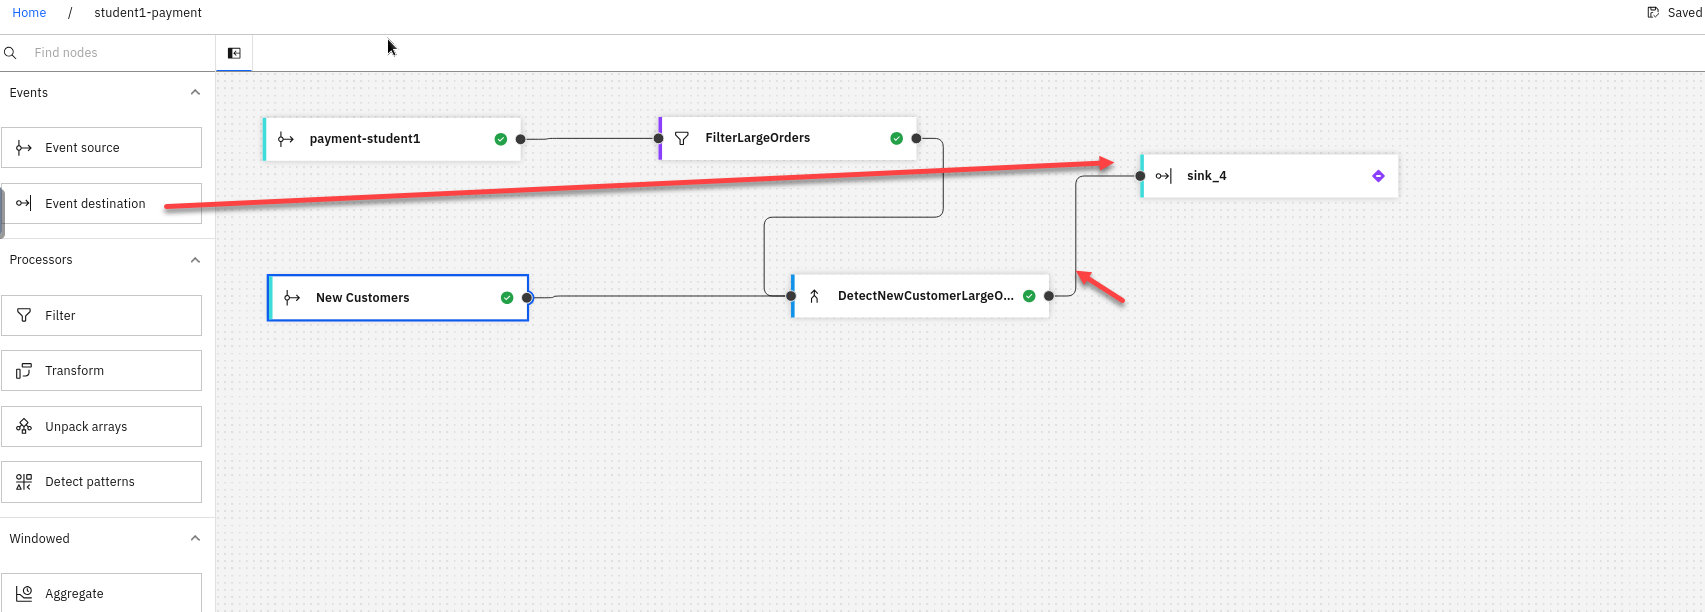Click green check status on payment-student1 node

501,139
